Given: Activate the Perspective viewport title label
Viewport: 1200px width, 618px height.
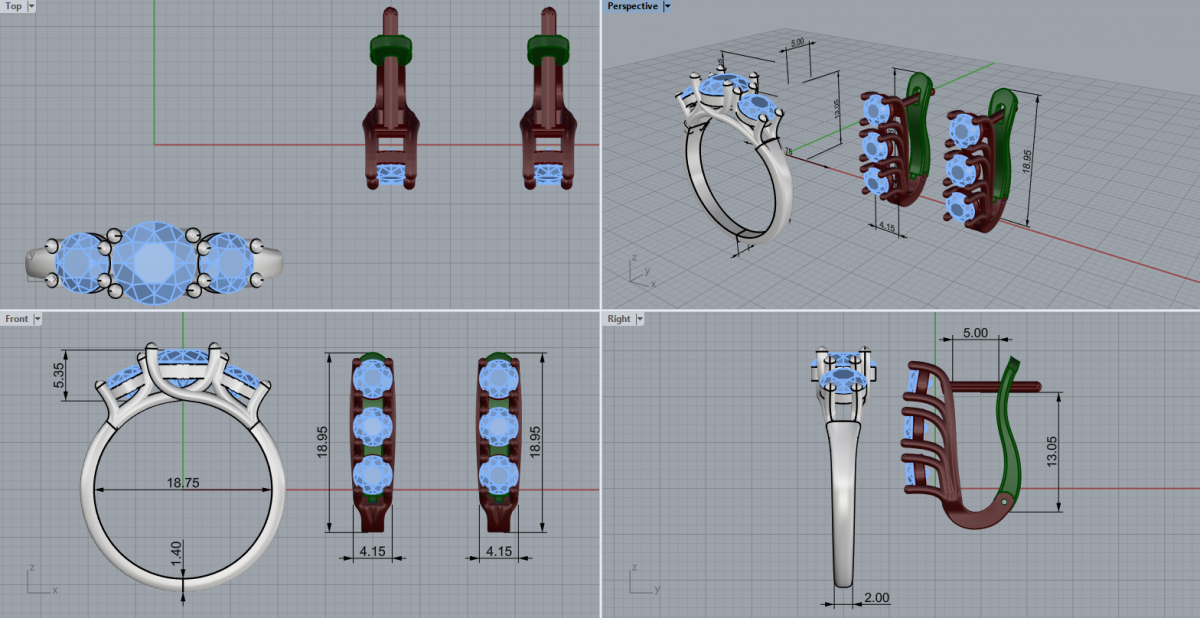Looking at the screenshot, I should coord(632,6).
